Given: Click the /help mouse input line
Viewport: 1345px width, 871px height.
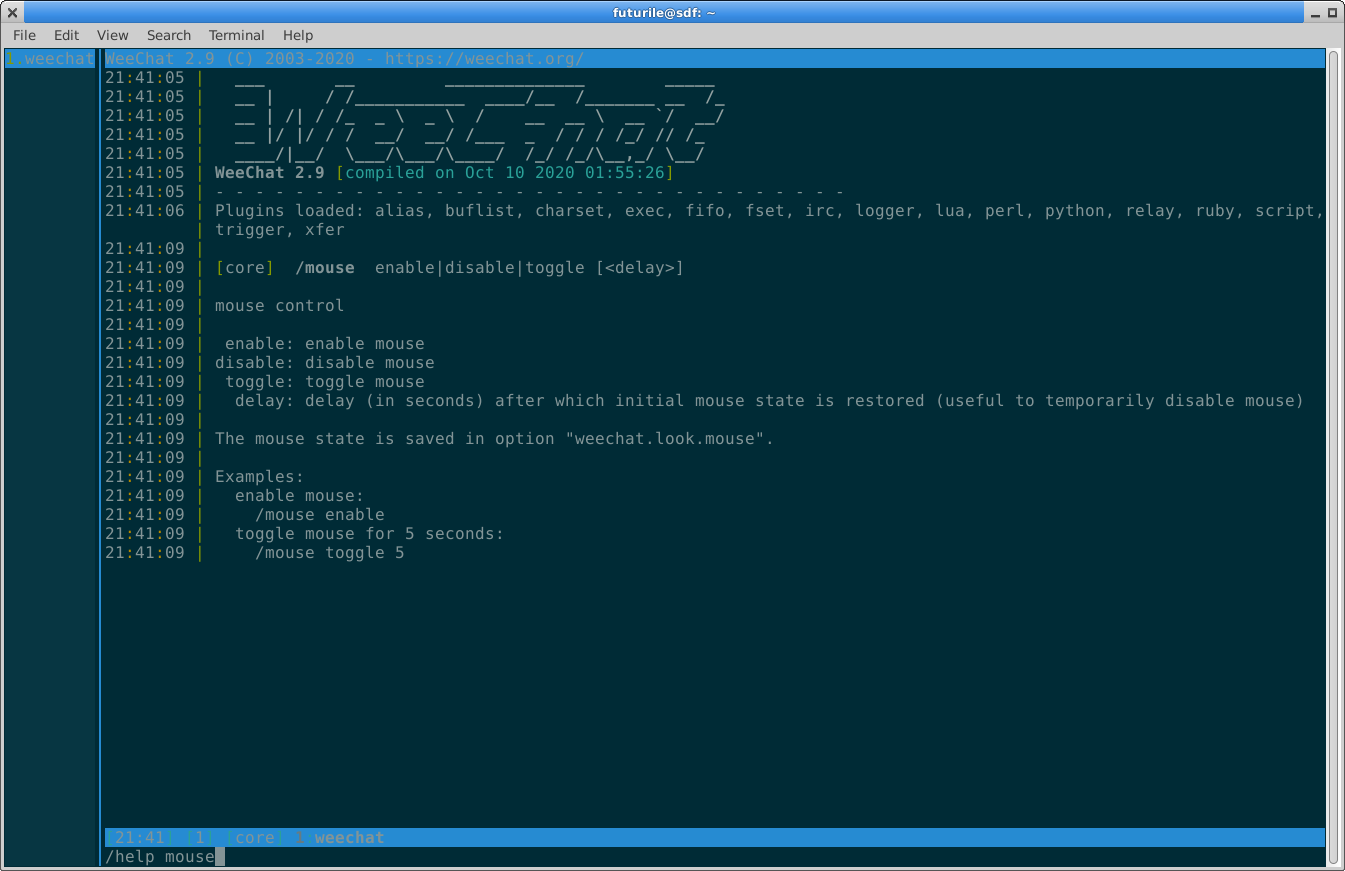Looking at the screenshot, I should coord(715,857).
